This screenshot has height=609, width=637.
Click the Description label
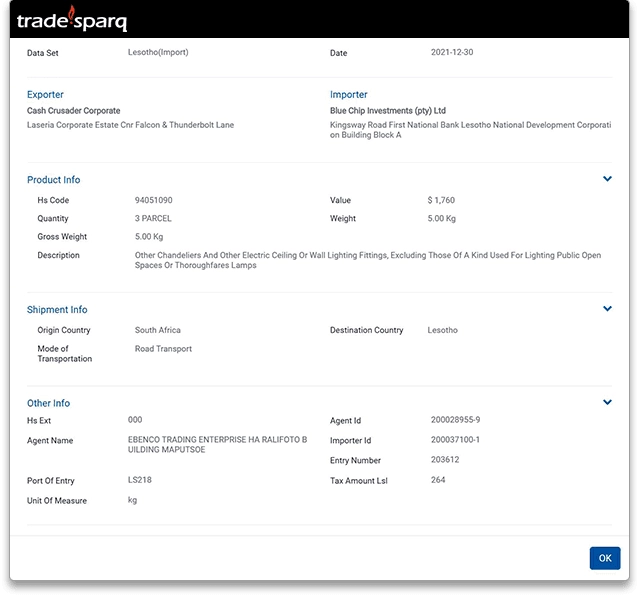58,255
